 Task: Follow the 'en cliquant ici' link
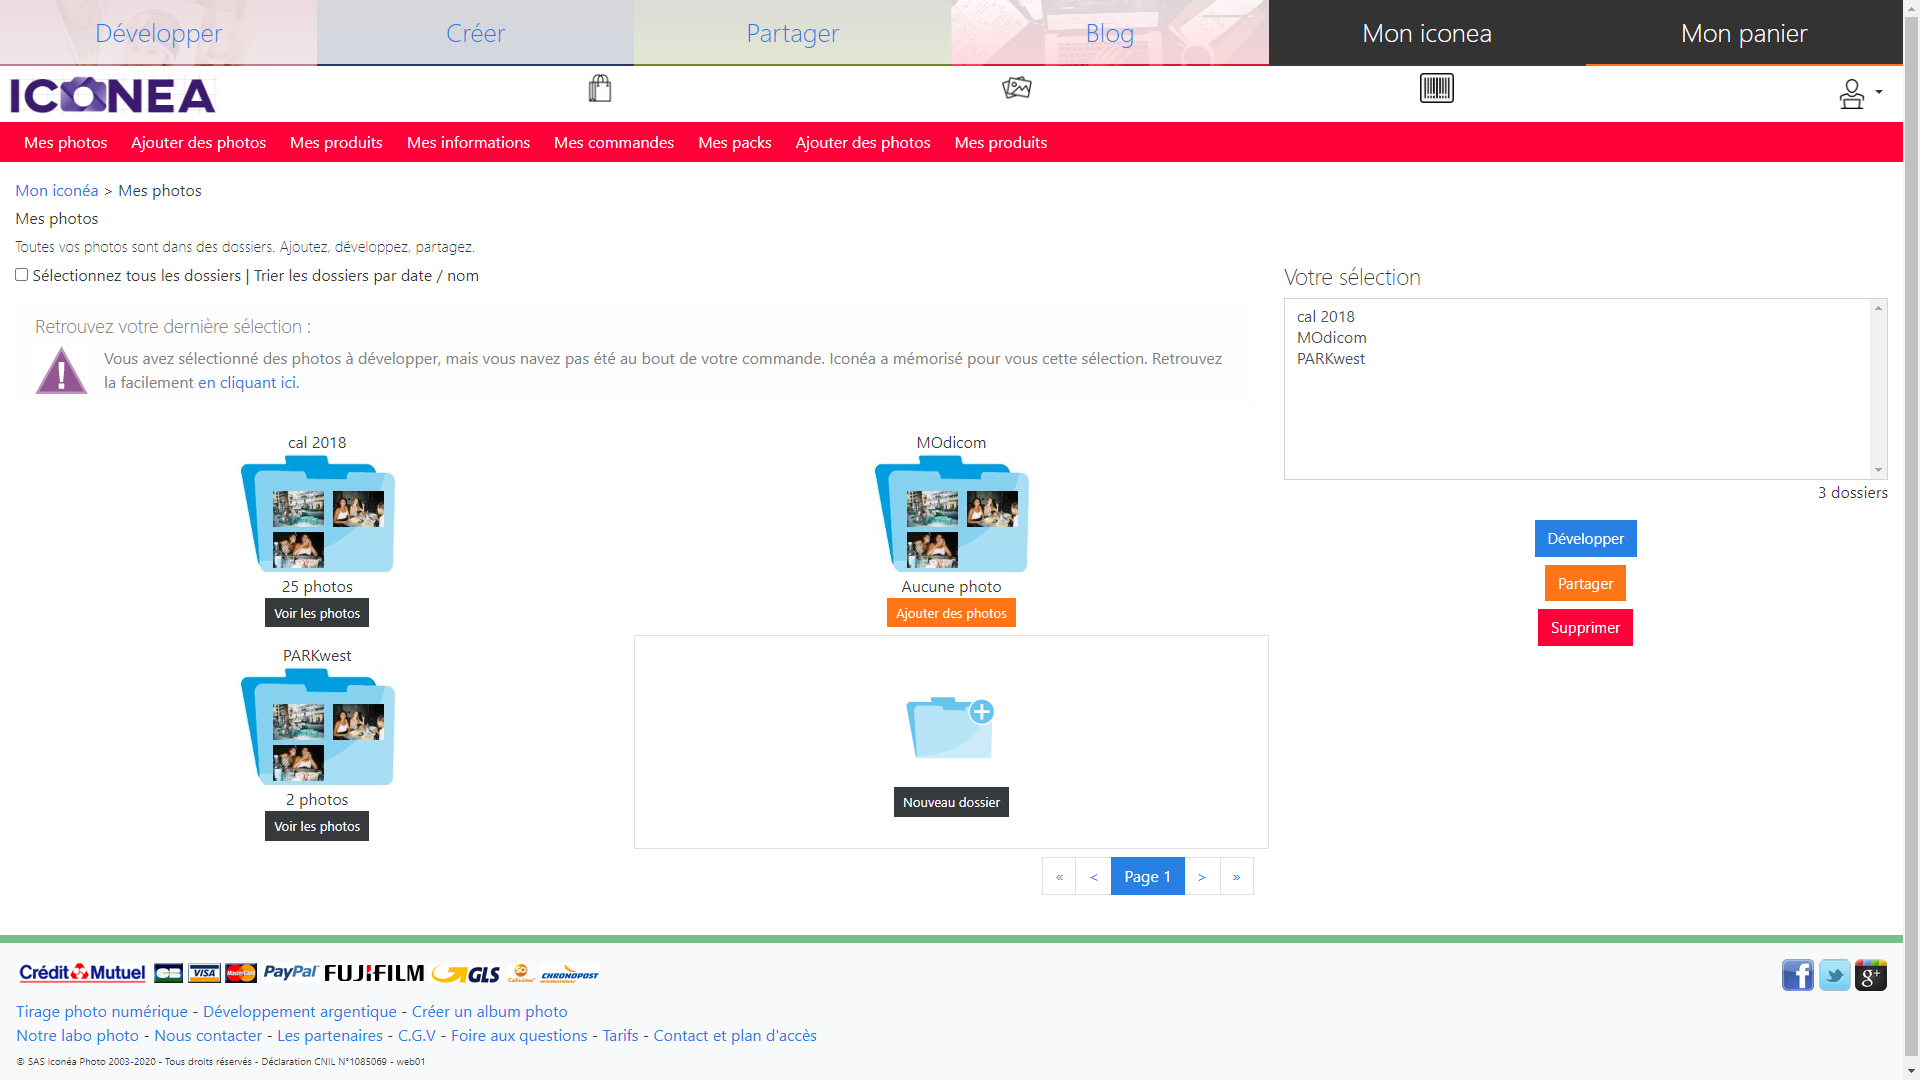pyautogui.click(x=247, y=383)
